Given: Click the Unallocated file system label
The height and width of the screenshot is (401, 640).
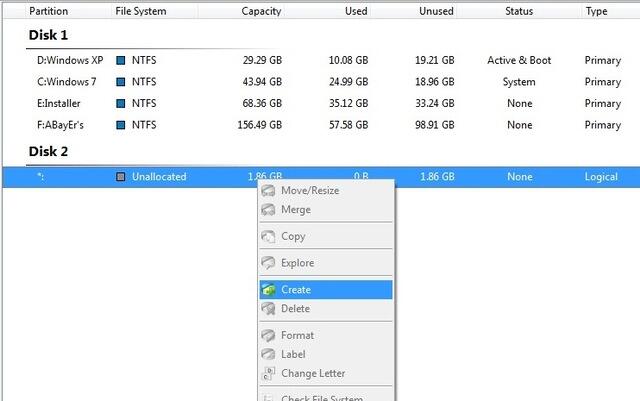Looking at the screenshot, I should (159, 177).
